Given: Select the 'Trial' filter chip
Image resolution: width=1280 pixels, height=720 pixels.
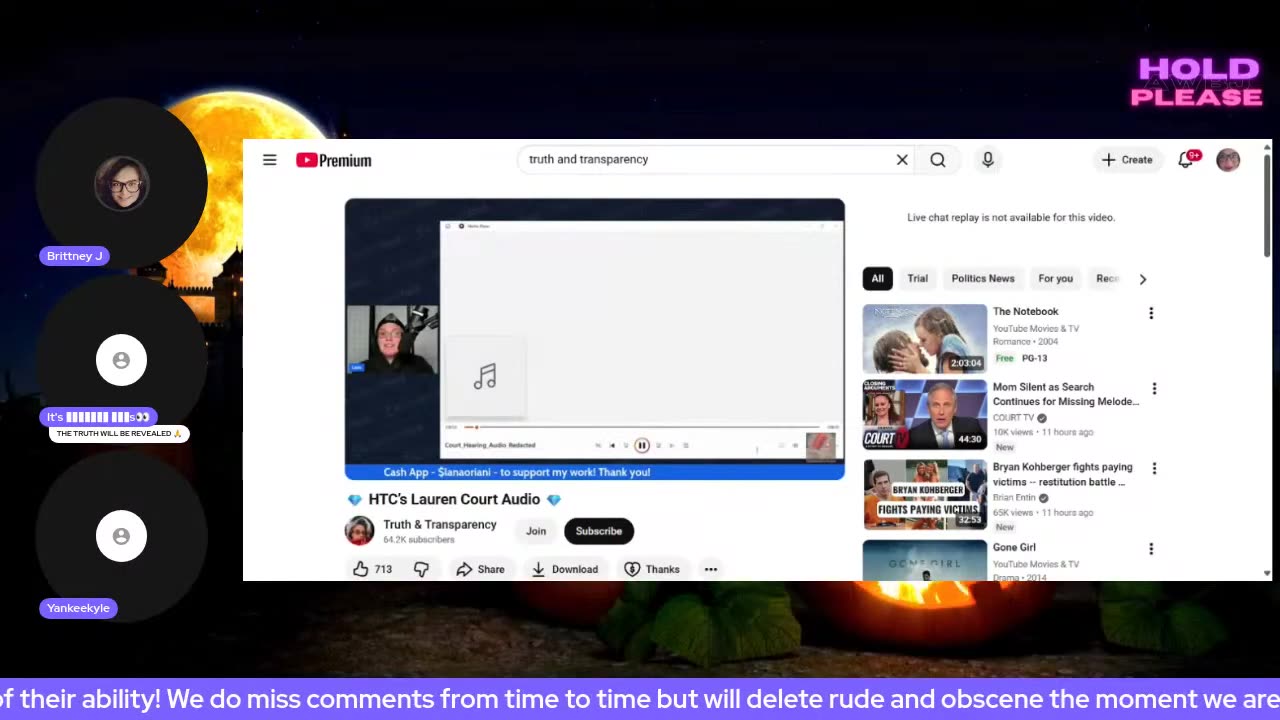Looking at the screenshot, I should (918, 279).
